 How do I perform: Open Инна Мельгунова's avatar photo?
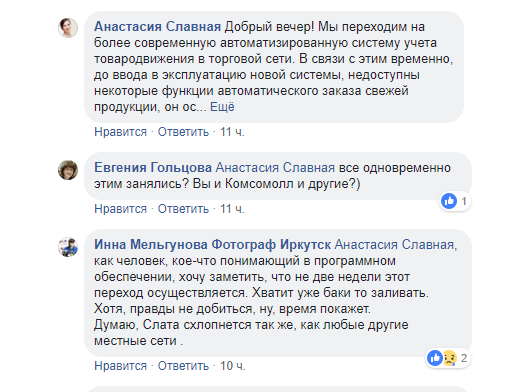tap(68, 247)
